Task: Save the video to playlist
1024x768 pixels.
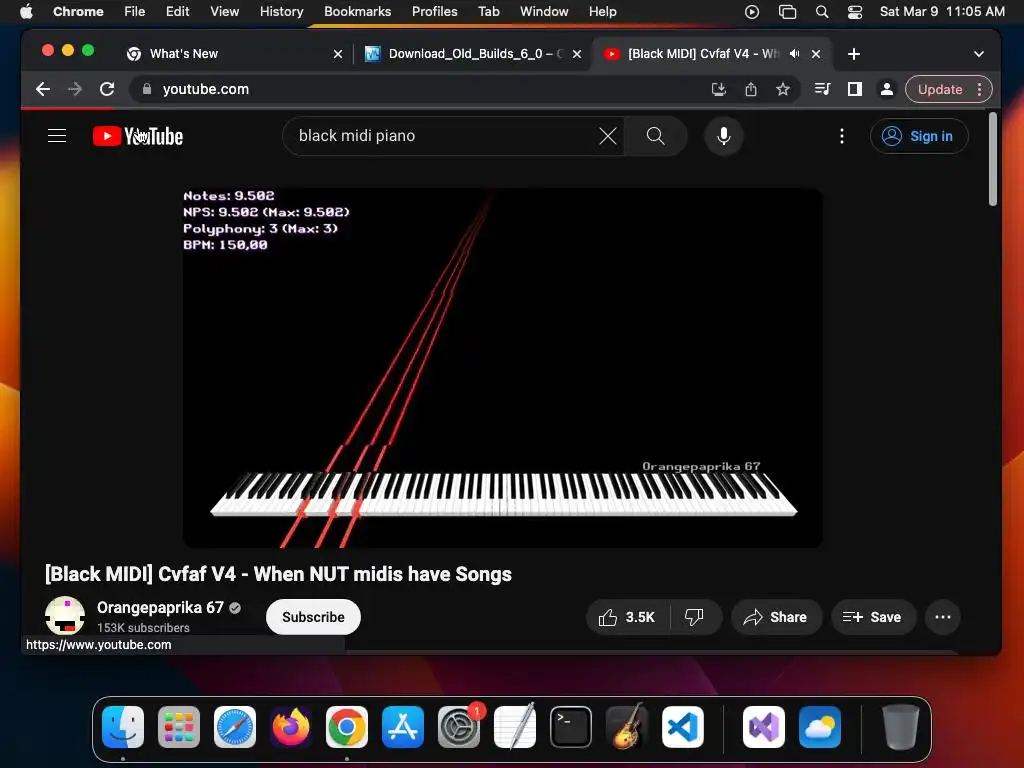Action: click(872, 617)
